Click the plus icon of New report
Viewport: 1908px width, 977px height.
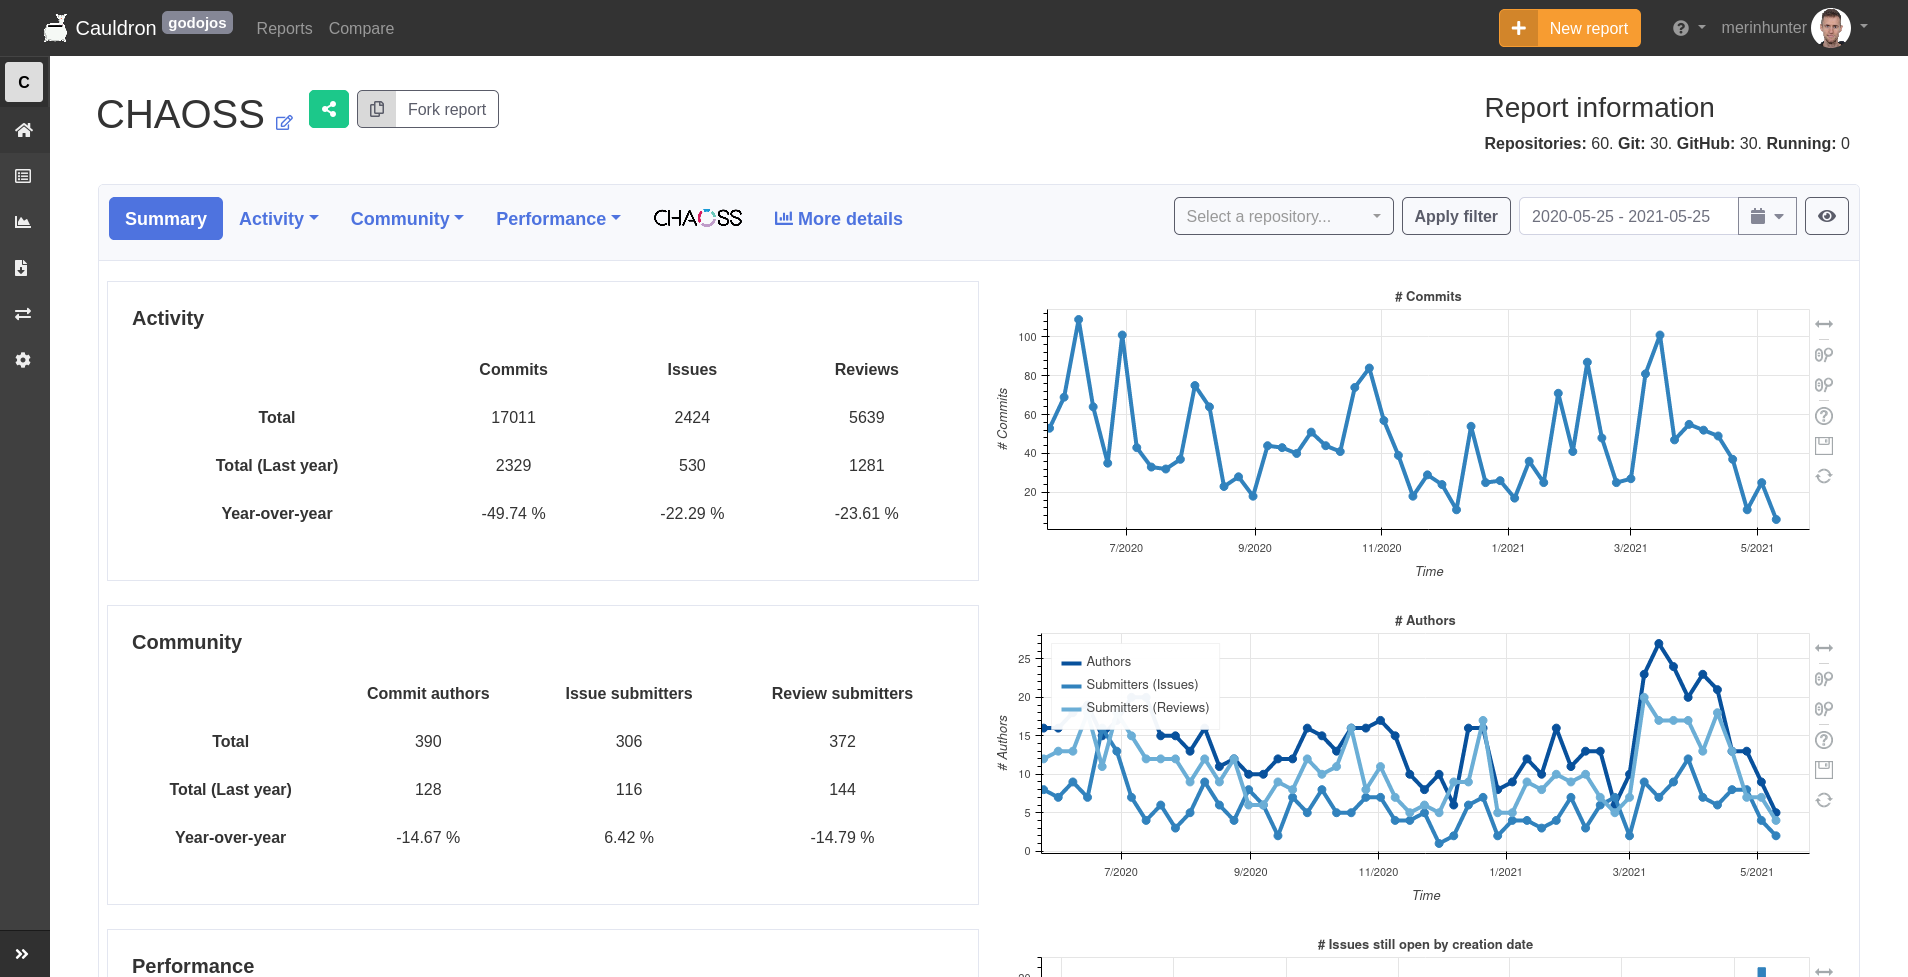click(x=1518, y=28)
